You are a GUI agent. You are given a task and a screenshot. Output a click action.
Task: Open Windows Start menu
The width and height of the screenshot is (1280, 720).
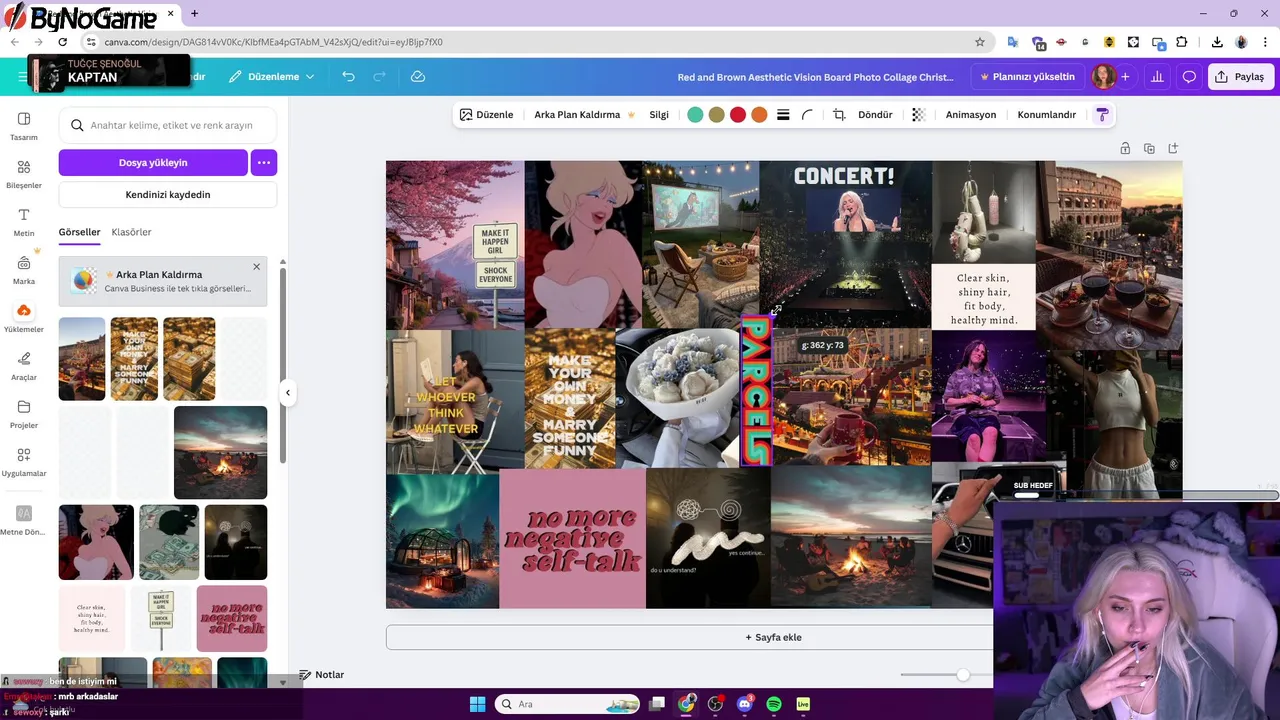point(477,704)
